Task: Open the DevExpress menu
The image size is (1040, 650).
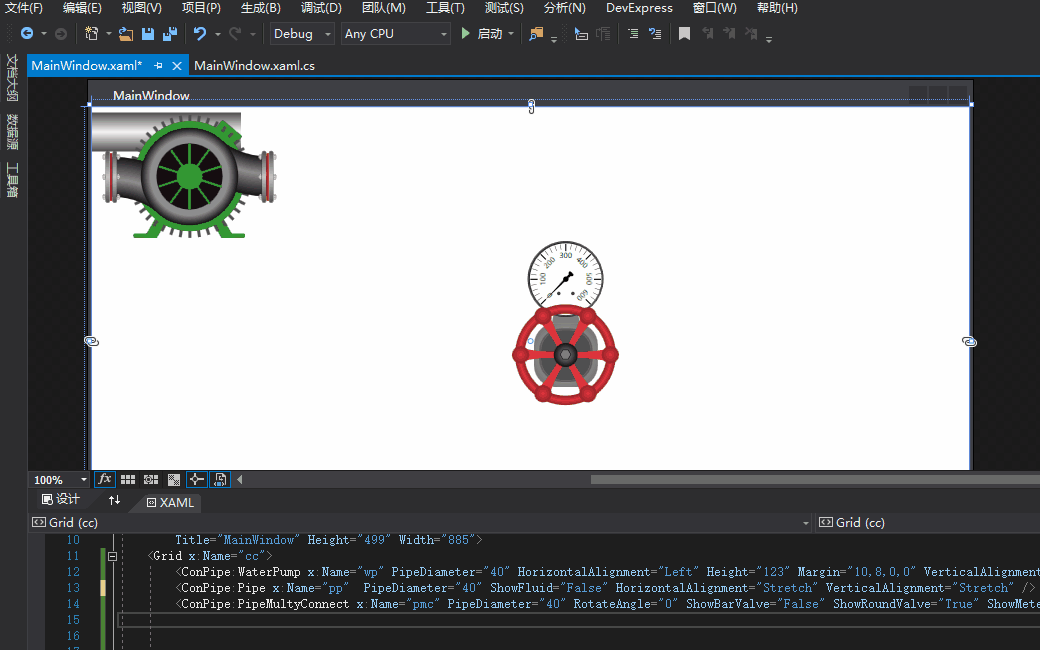Action: tap(639, 8)
